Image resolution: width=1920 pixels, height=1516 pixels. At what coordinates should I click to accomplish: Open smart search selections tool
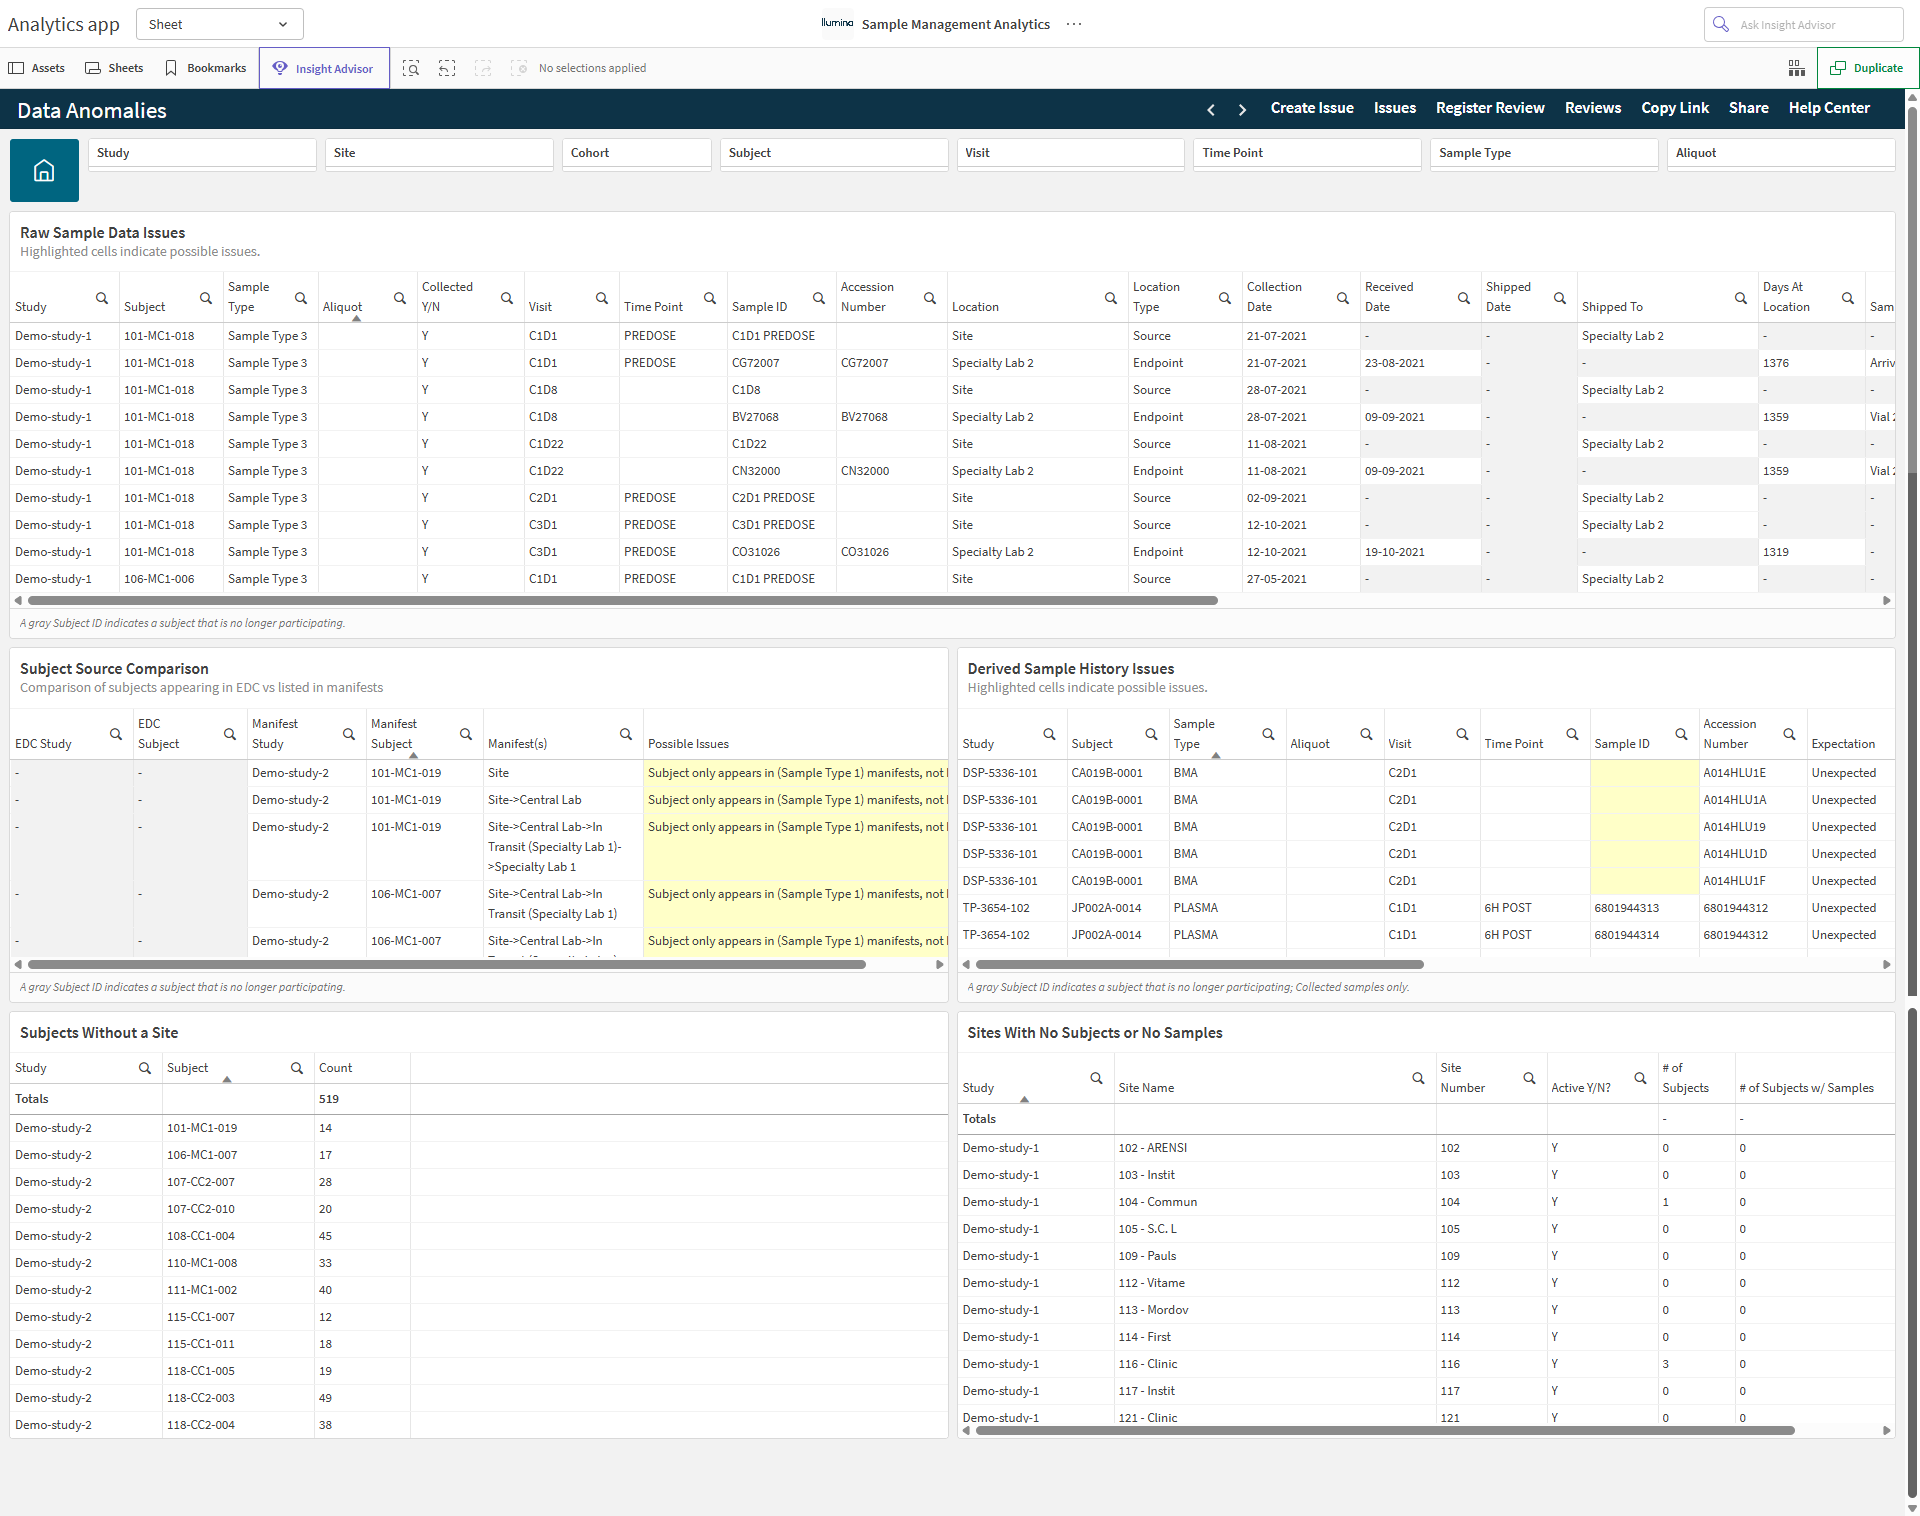pos(411,68)
